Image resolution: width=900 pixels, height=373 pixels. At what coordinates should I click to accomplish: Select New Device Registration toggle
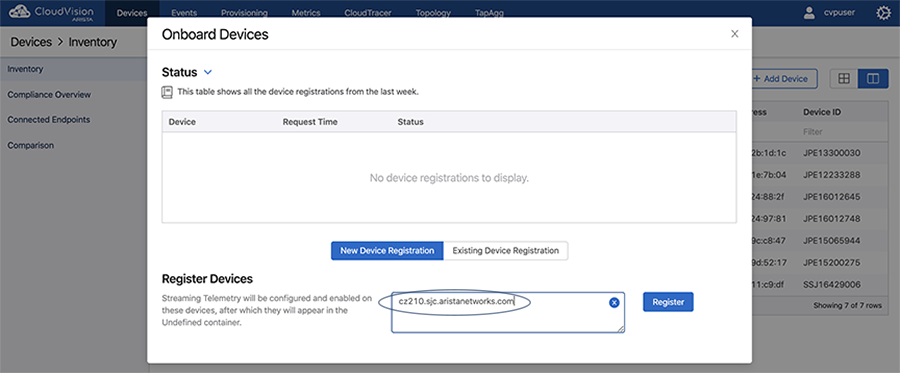(387, 250)
